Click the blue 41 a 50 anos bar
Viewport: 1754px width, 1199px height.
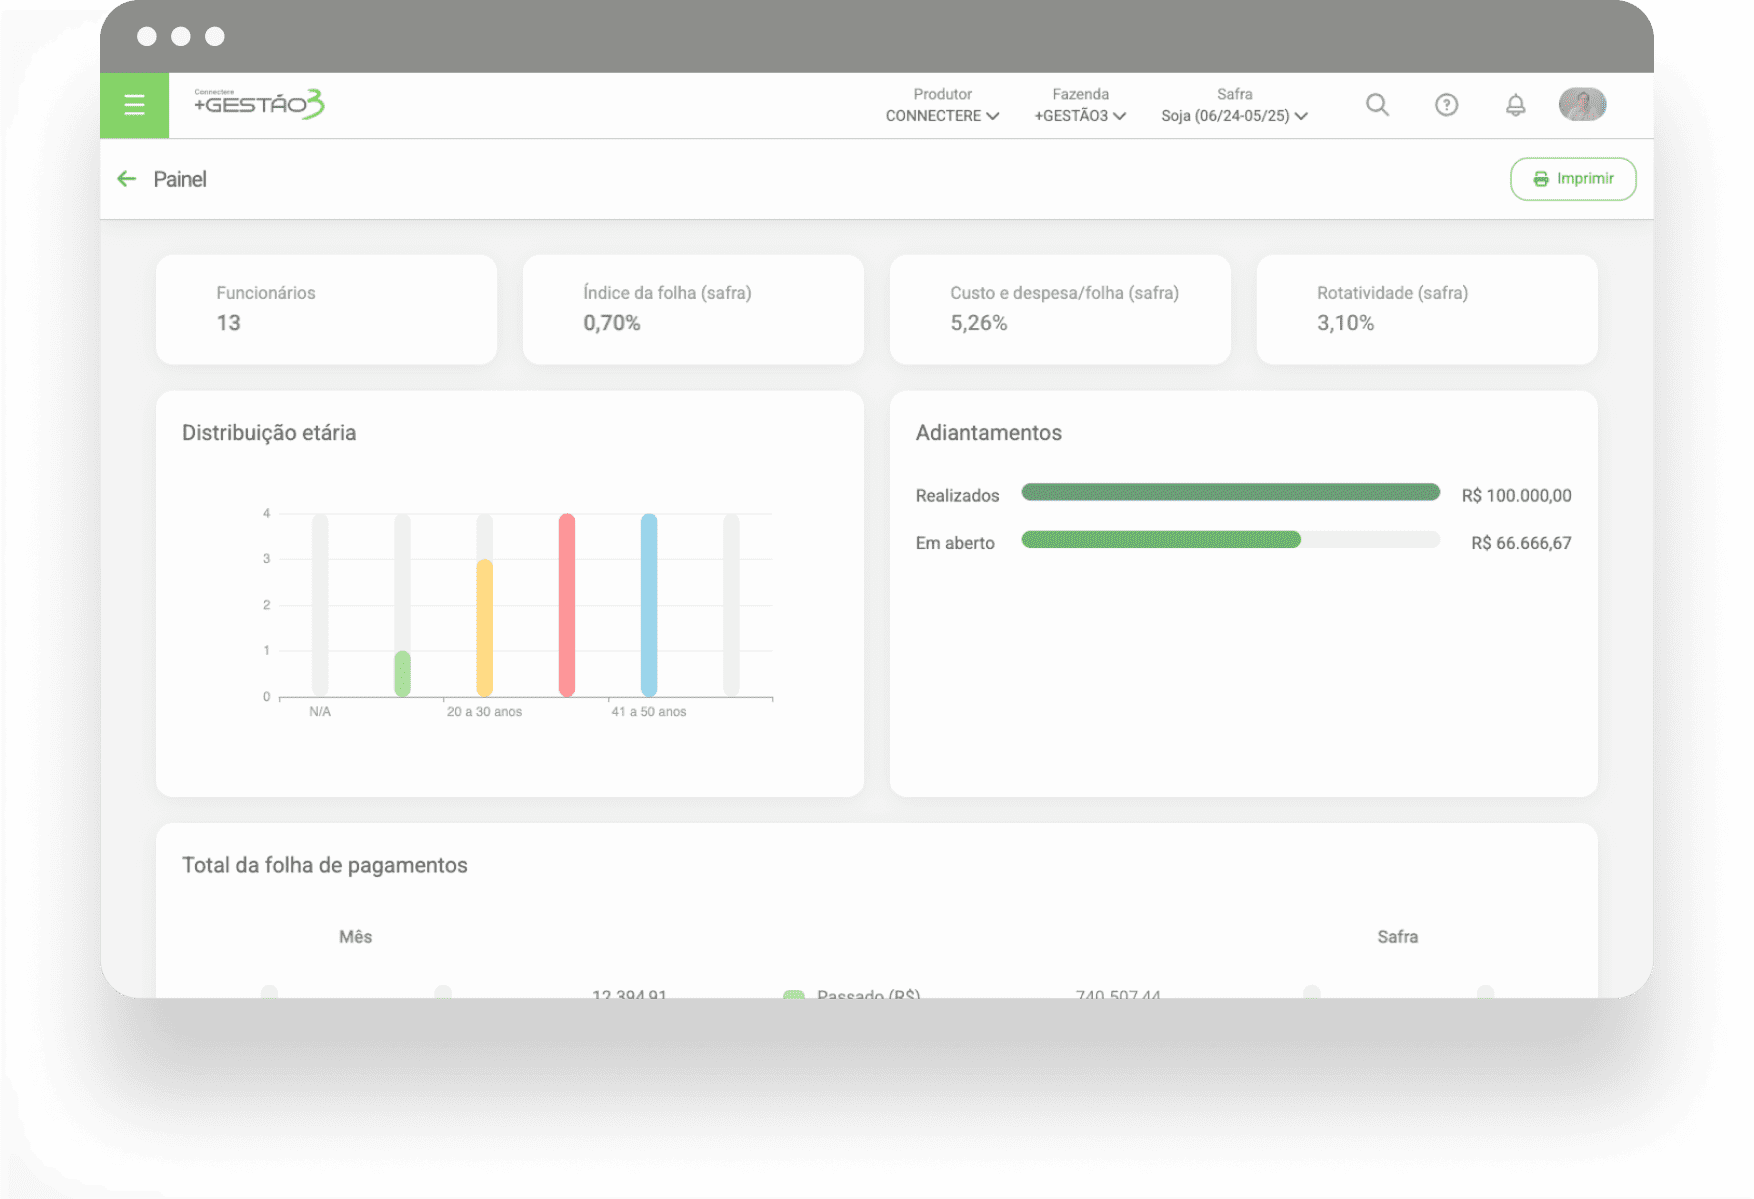[649, 605]
